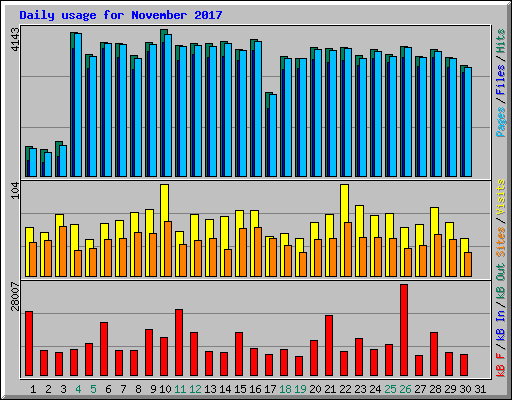
Task: Click the cyan pages bar for day 30
Action: (468, 122)
